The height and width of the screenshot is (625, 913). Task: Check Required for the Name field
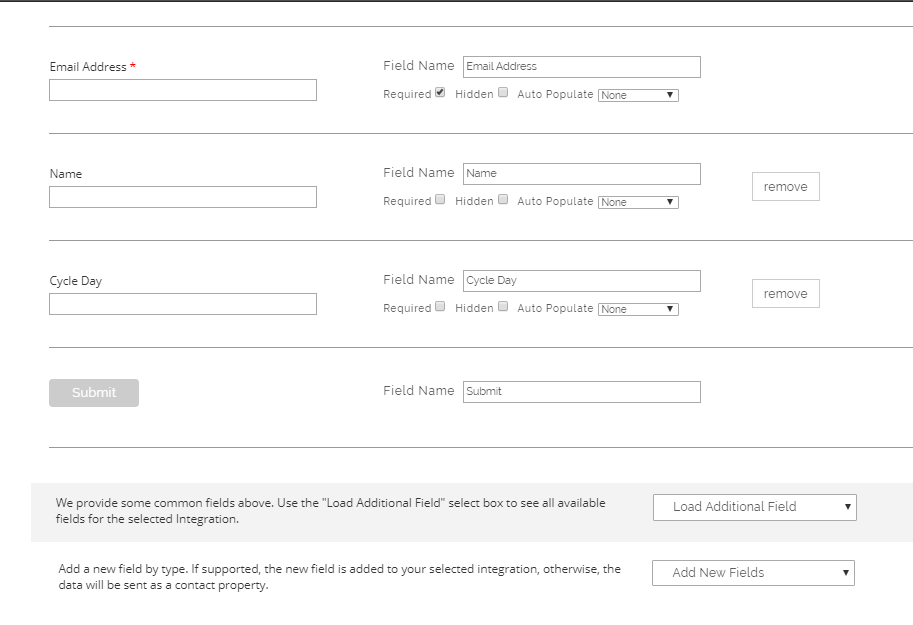[x=440, y=199]
